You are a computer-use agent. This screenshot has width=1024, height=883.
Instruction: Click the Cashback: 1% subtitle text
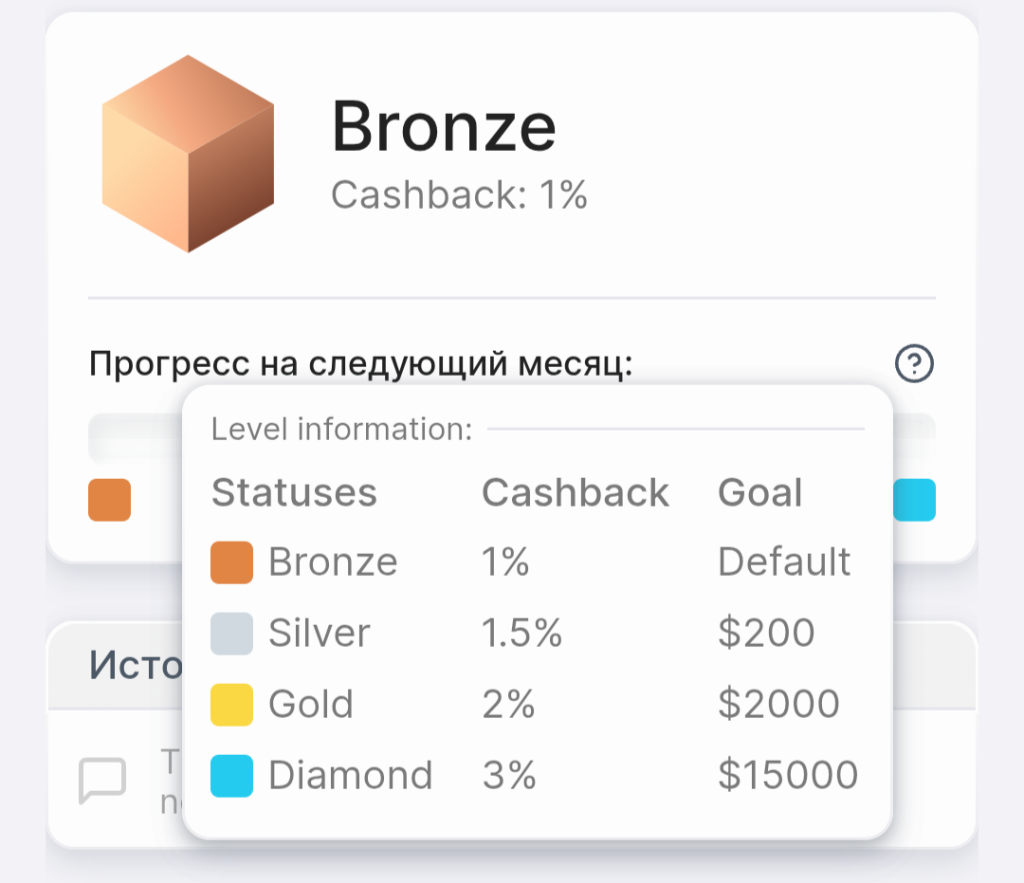click(459, 195)
